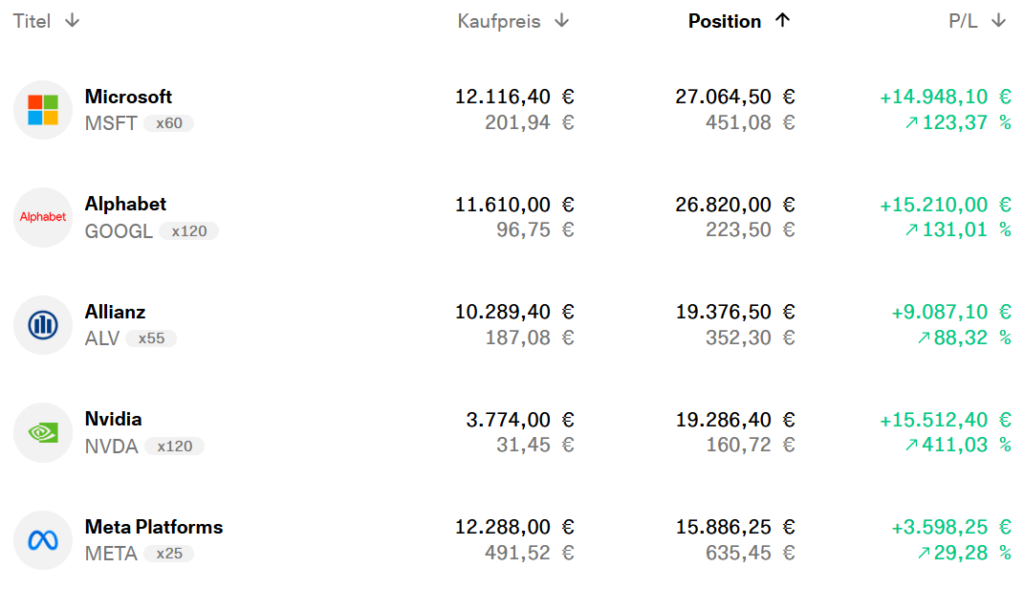
Task: Click the x55 quantity badge for ALV
Action: (151, 339)
